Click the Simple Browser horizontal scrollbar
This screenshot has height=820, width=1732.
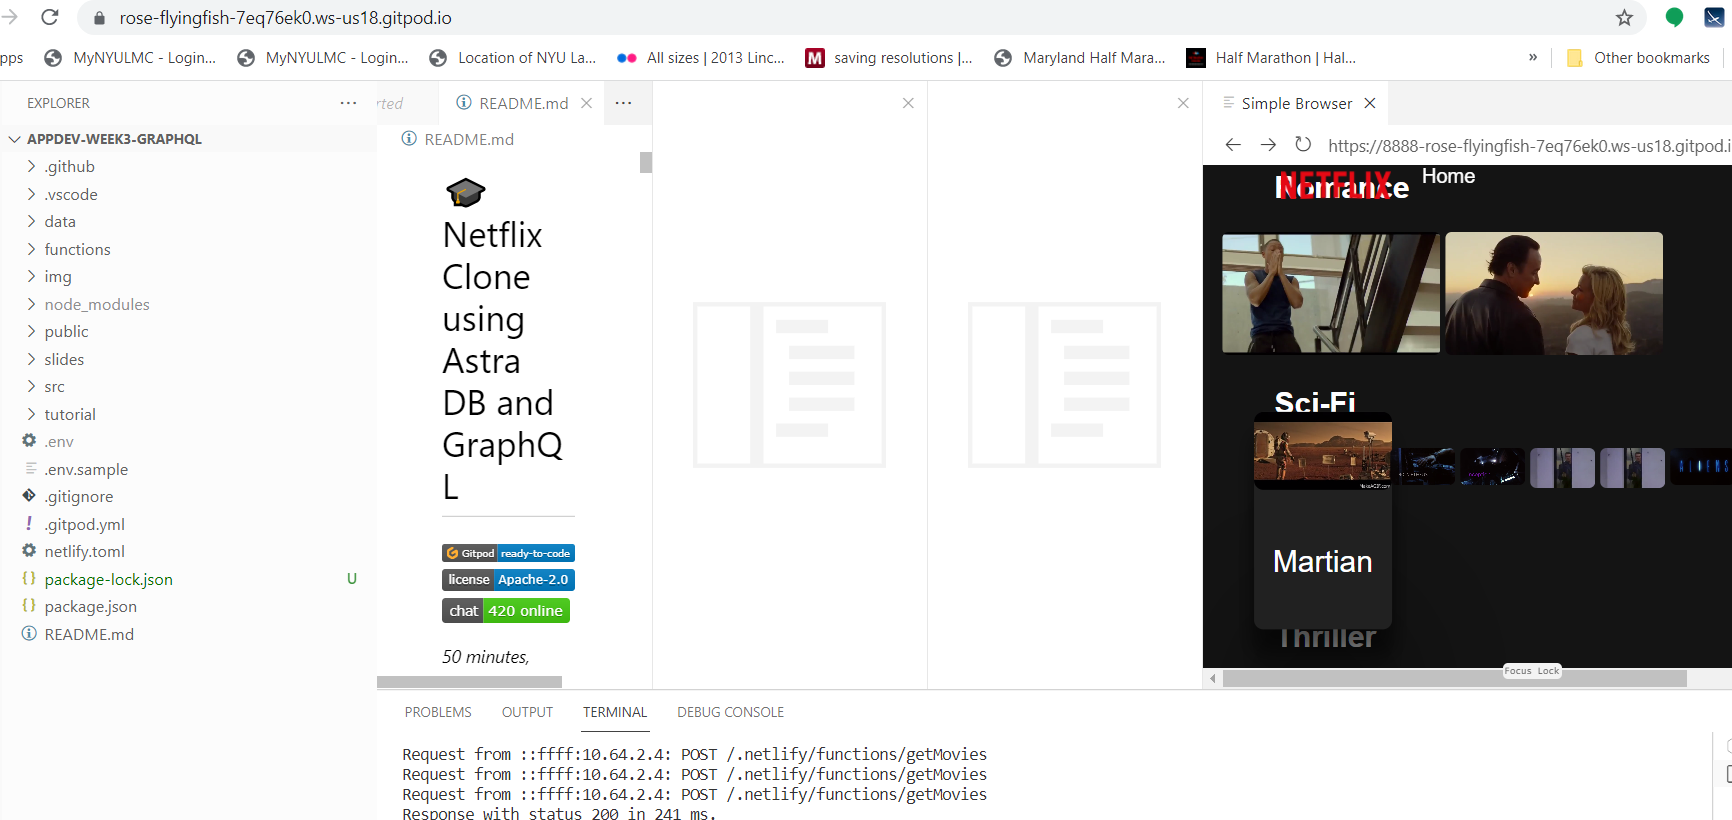[1454, 679]
